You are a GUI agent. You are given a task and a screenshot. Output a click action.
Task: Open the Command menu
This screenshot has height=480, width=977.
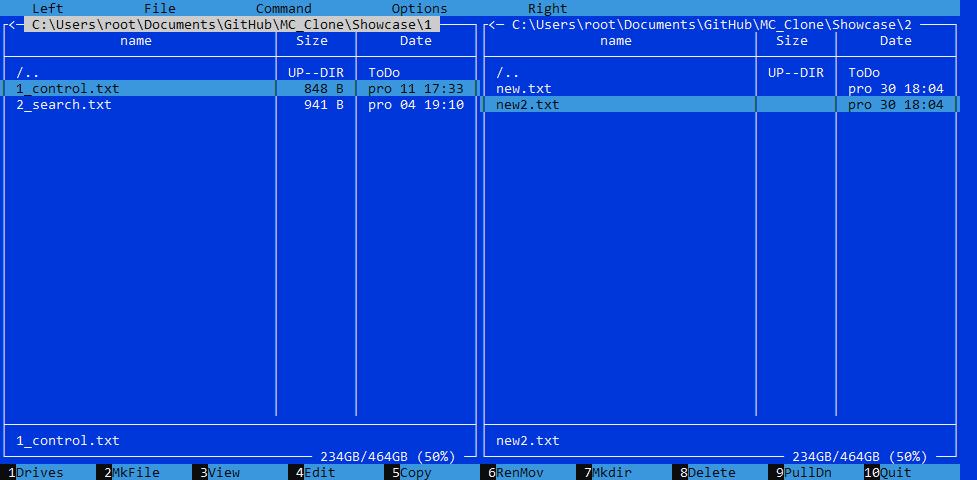[x=283, y=8]
